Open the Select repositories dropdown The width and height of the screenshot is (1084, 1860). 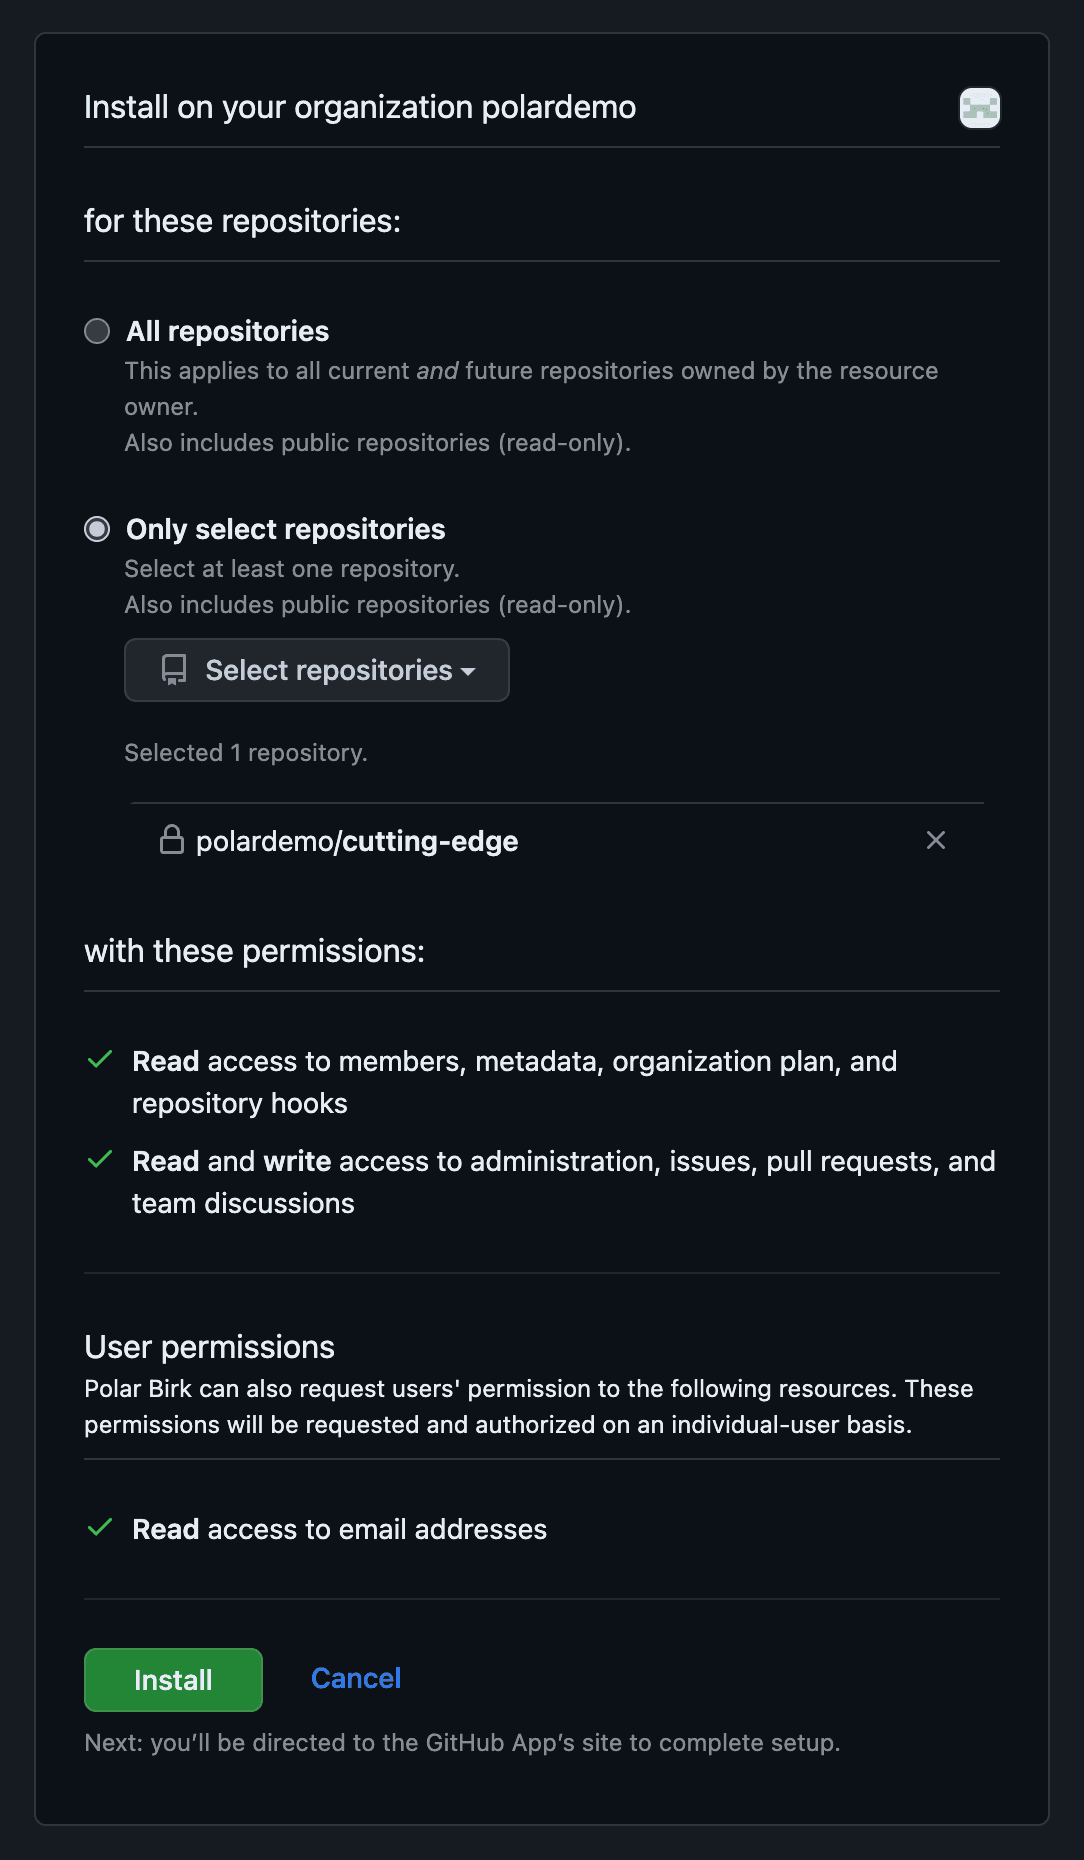[x=316, y=670]
